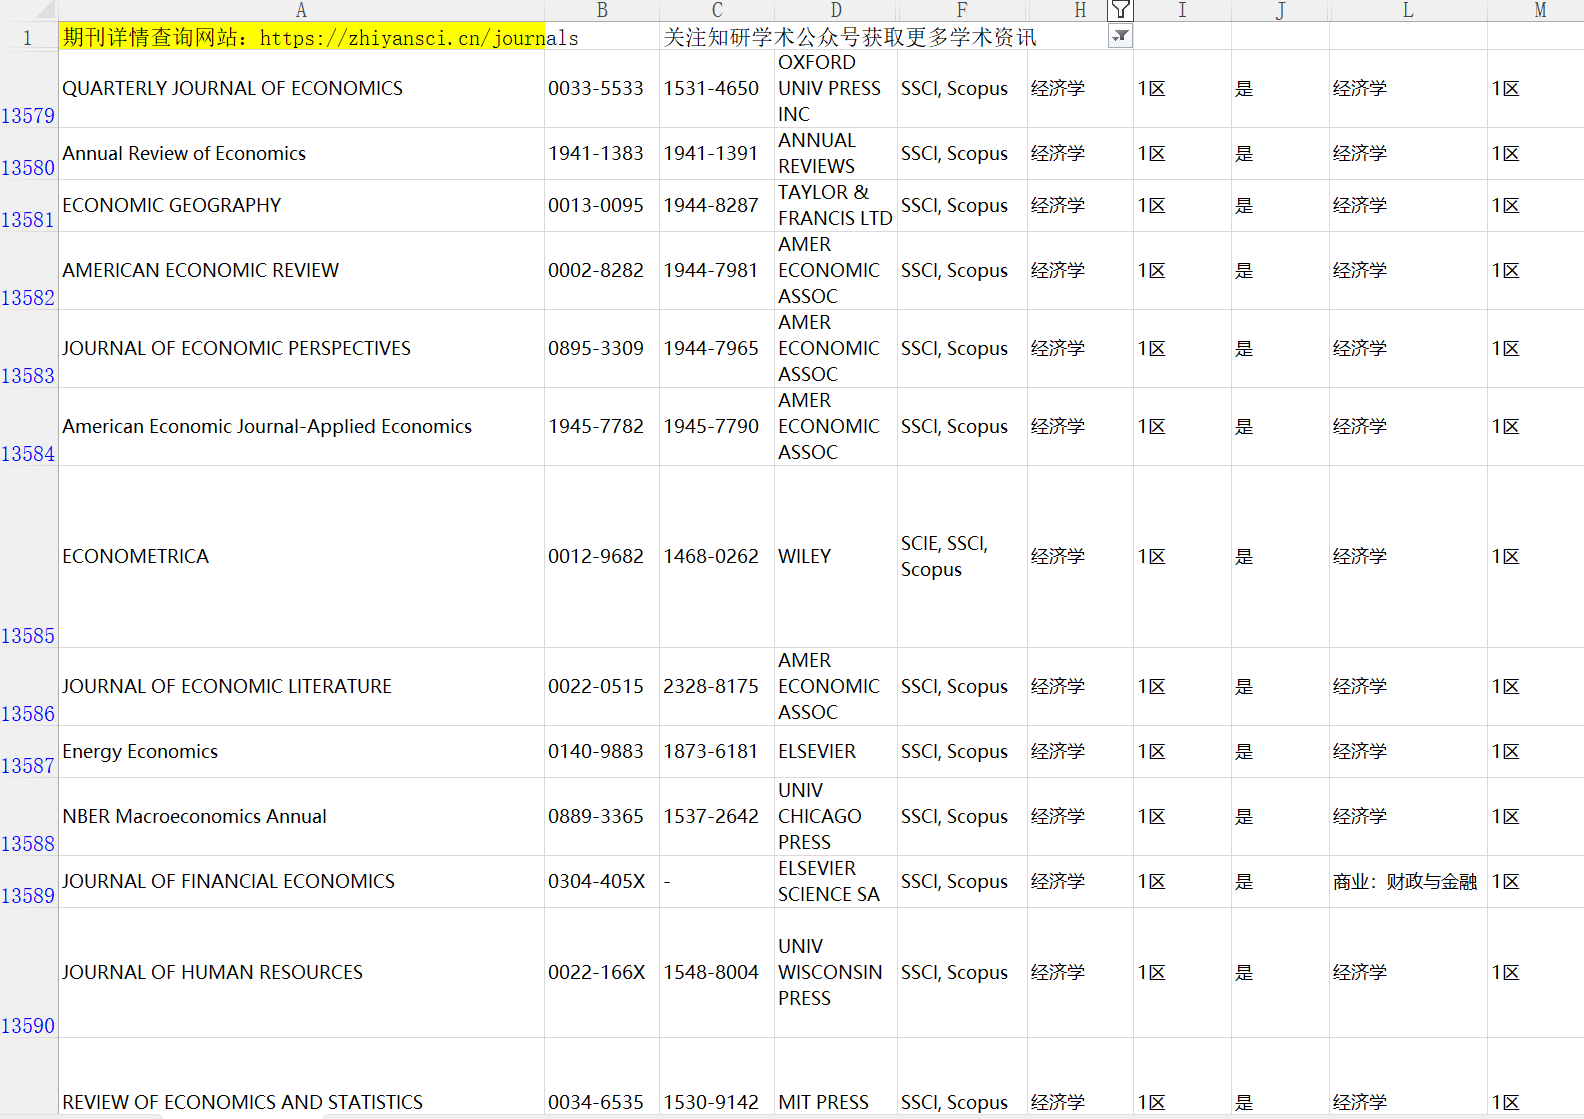
Task: Select "American Economic Journal-Applied Economics" cell
Action: coord(301,427)
